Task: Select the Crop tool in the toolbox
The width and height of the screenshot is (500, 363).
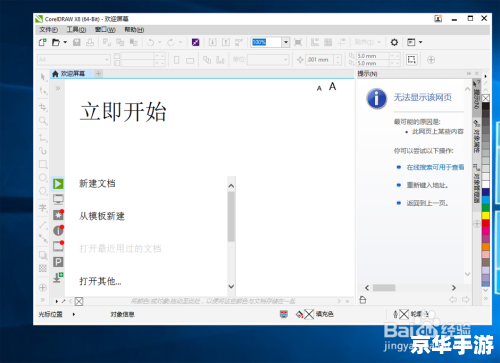Action: point(43,107)
